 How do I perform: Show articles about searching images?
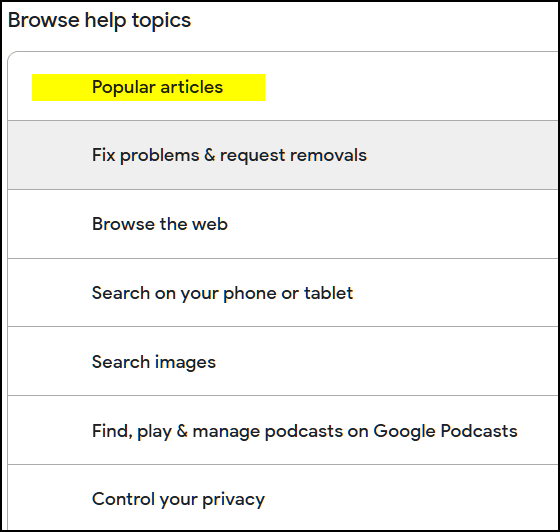[282, 361]
